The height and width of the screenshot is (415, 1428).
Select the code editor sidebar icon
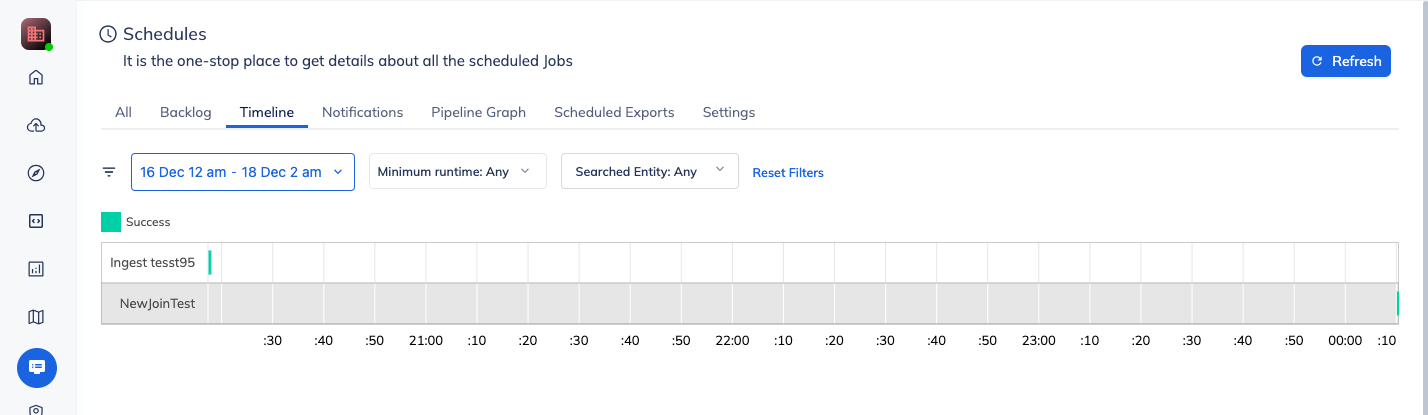point(36,221)
